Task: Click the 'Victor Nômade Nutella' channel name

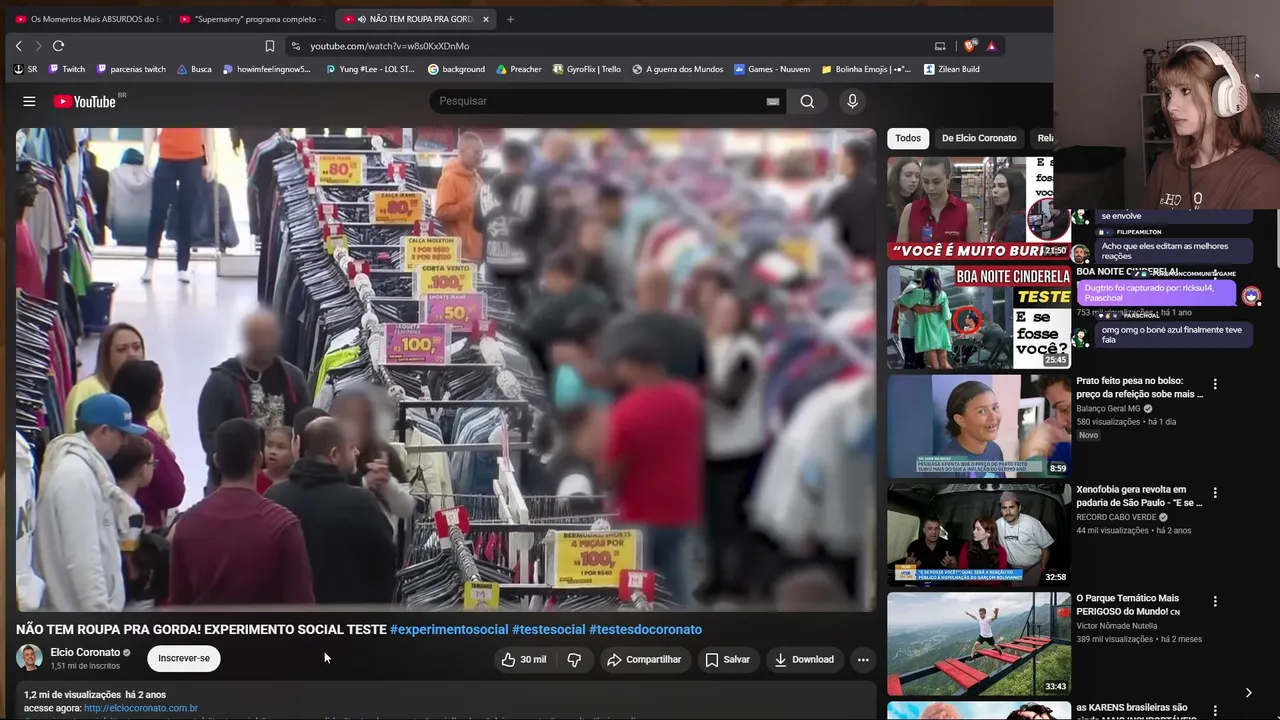Action: click(x=1117, y=626)
